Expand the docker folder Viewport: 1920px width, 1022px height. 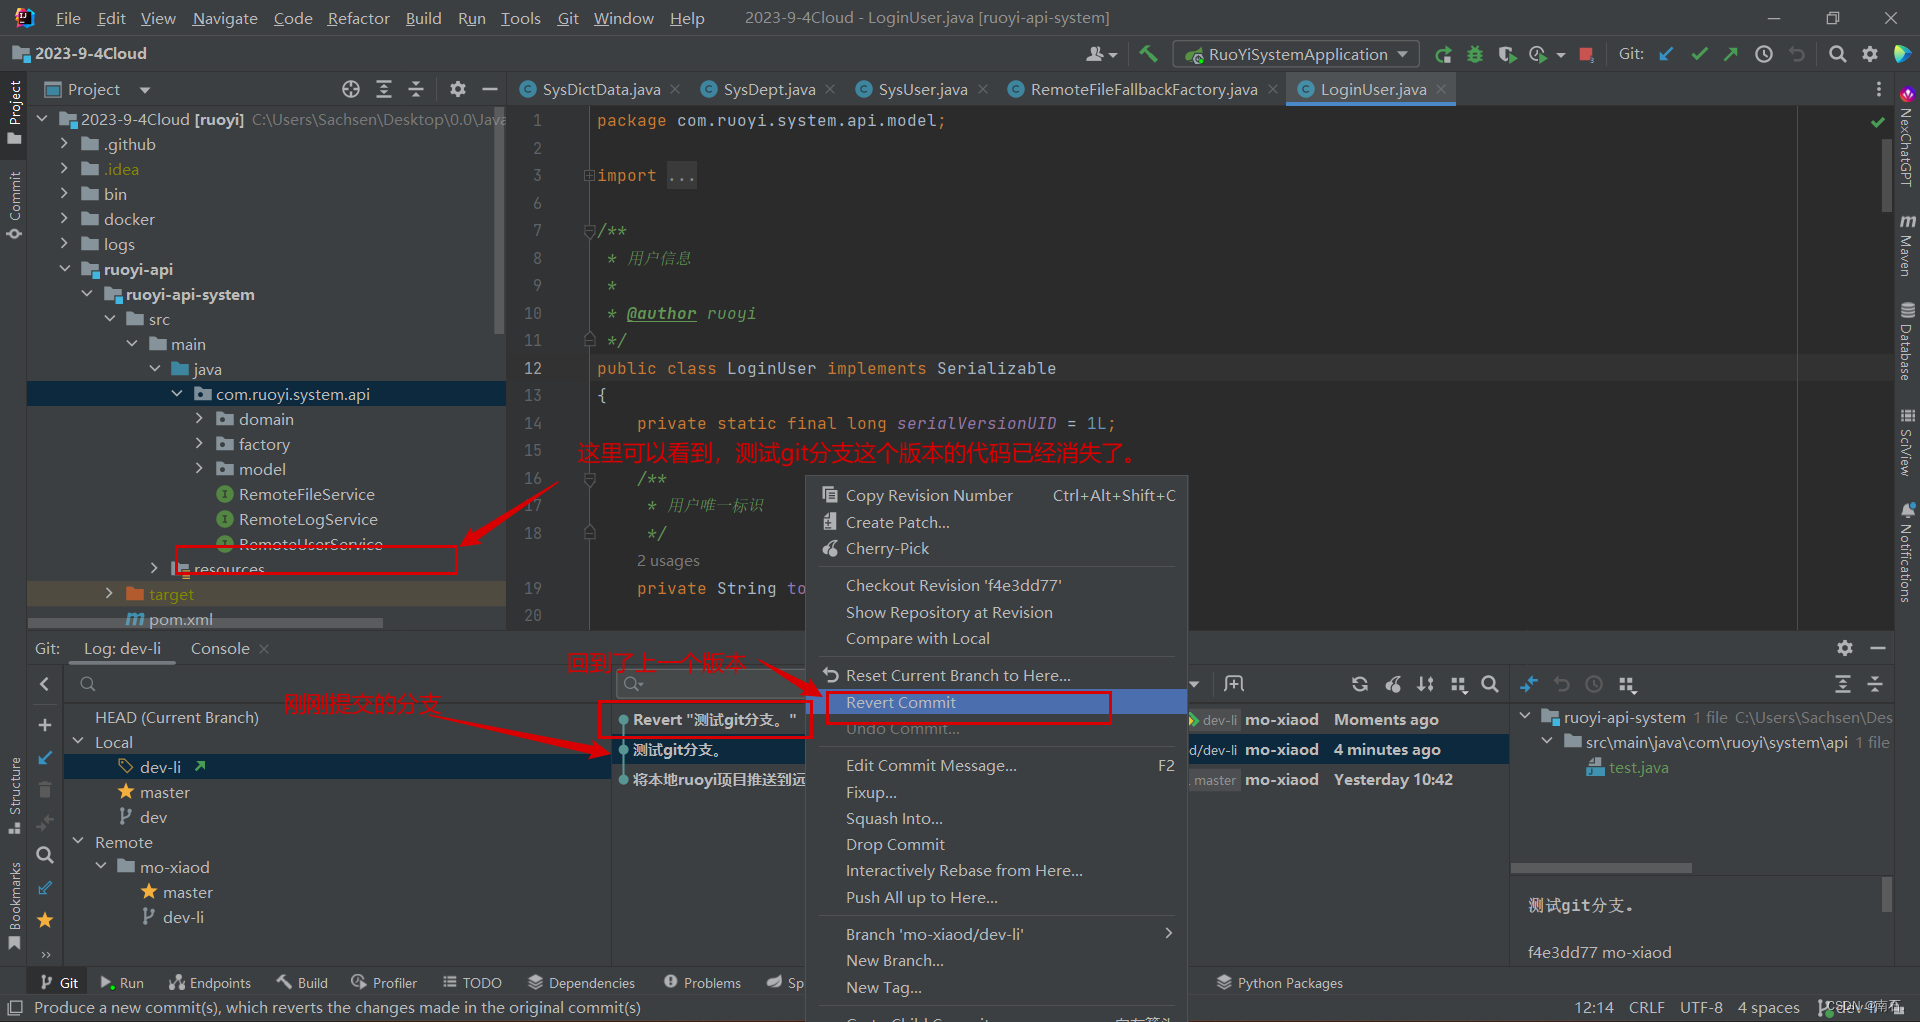tap(64, 219)
